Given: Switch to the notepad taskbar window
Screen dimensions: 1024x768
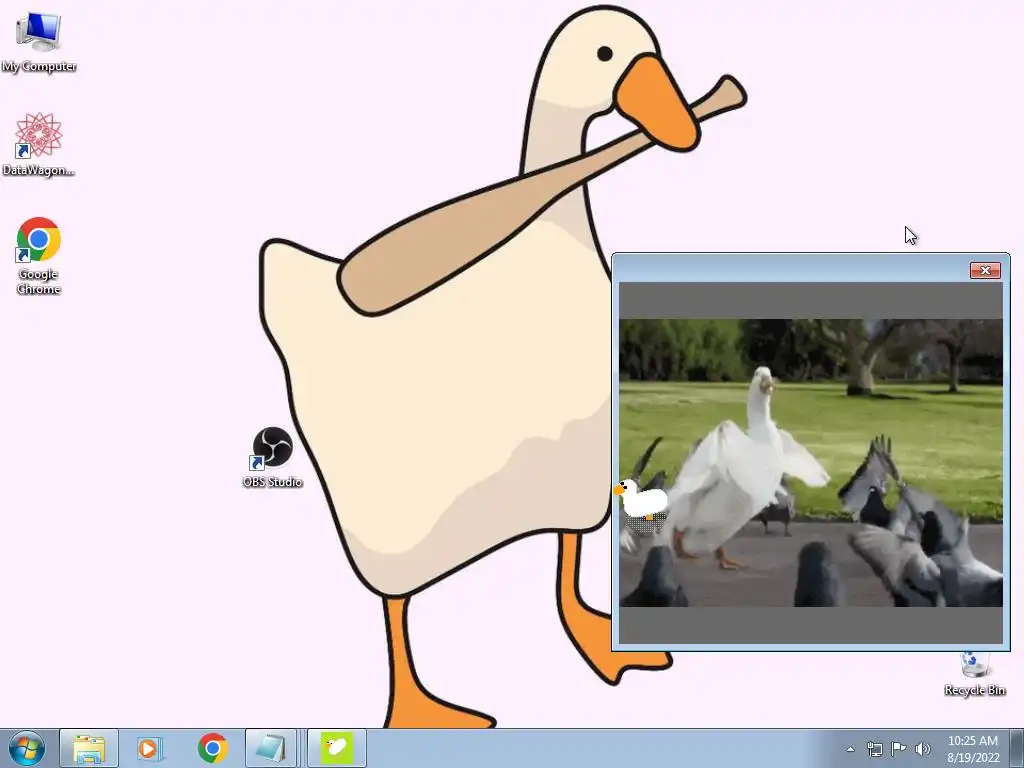Looking at the screenshot, I should click(270, 748).
